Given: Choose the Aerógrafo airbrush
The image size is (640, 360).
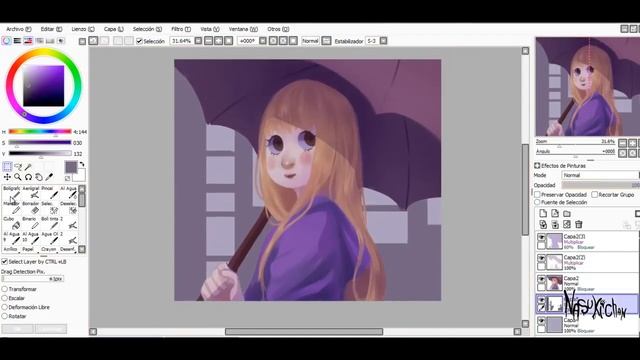Looking at the screenshot, I should click(x=31, y=193).
